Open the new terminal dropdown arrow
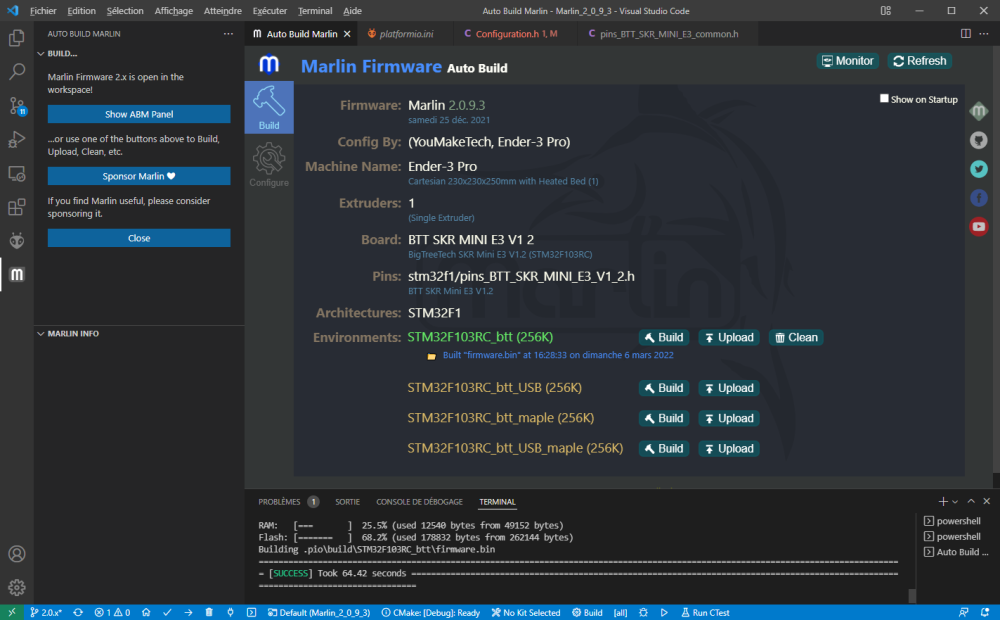 (x=955, y=502)
